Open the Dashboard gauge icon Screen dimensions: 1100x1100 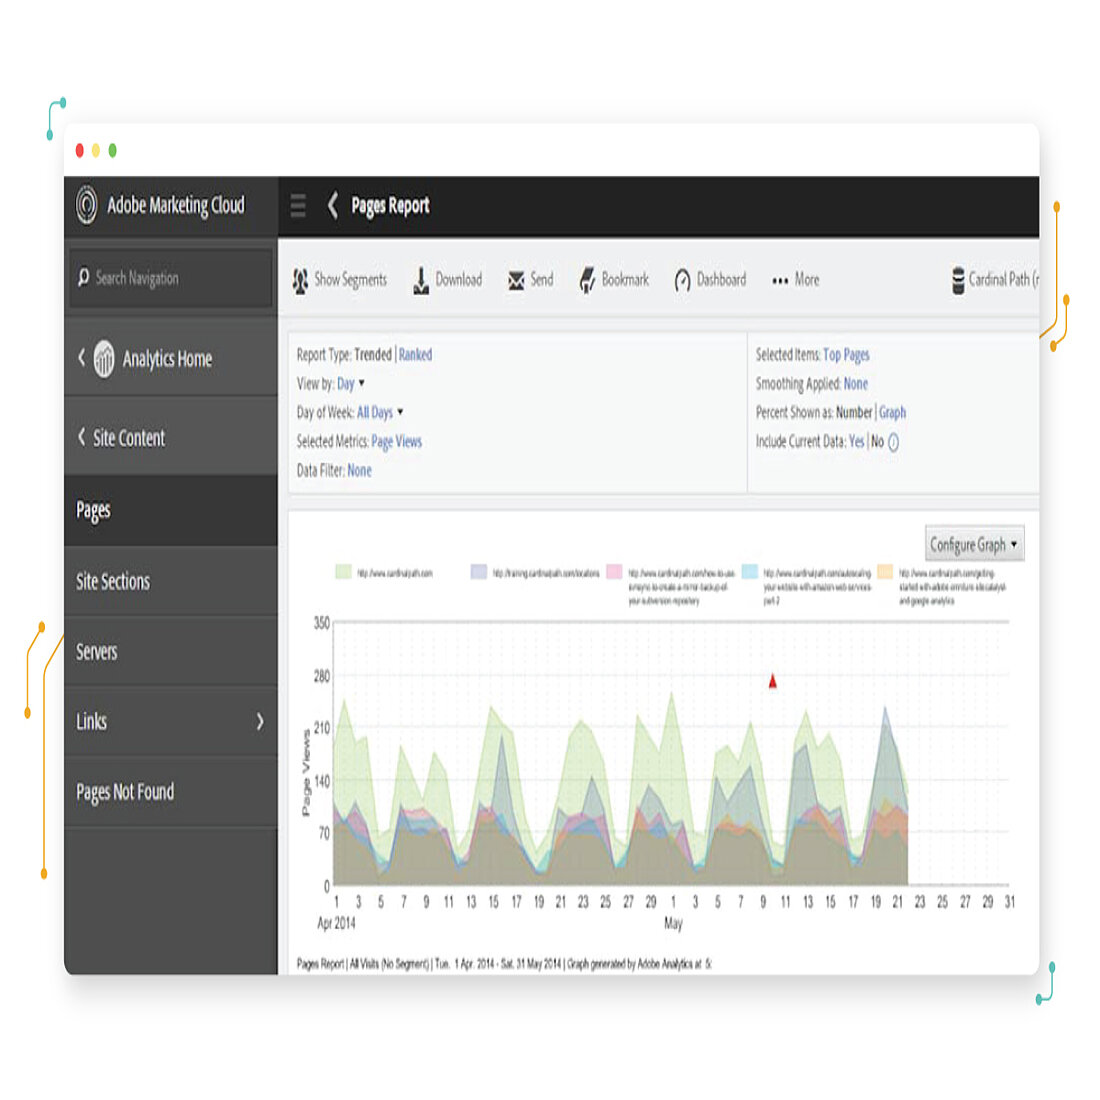click(682, 281)
